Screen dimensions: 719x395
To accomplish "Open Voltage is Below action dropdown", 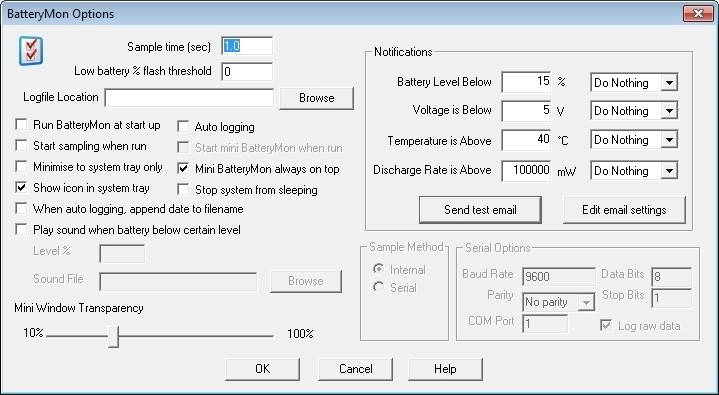I will [669, 111].
